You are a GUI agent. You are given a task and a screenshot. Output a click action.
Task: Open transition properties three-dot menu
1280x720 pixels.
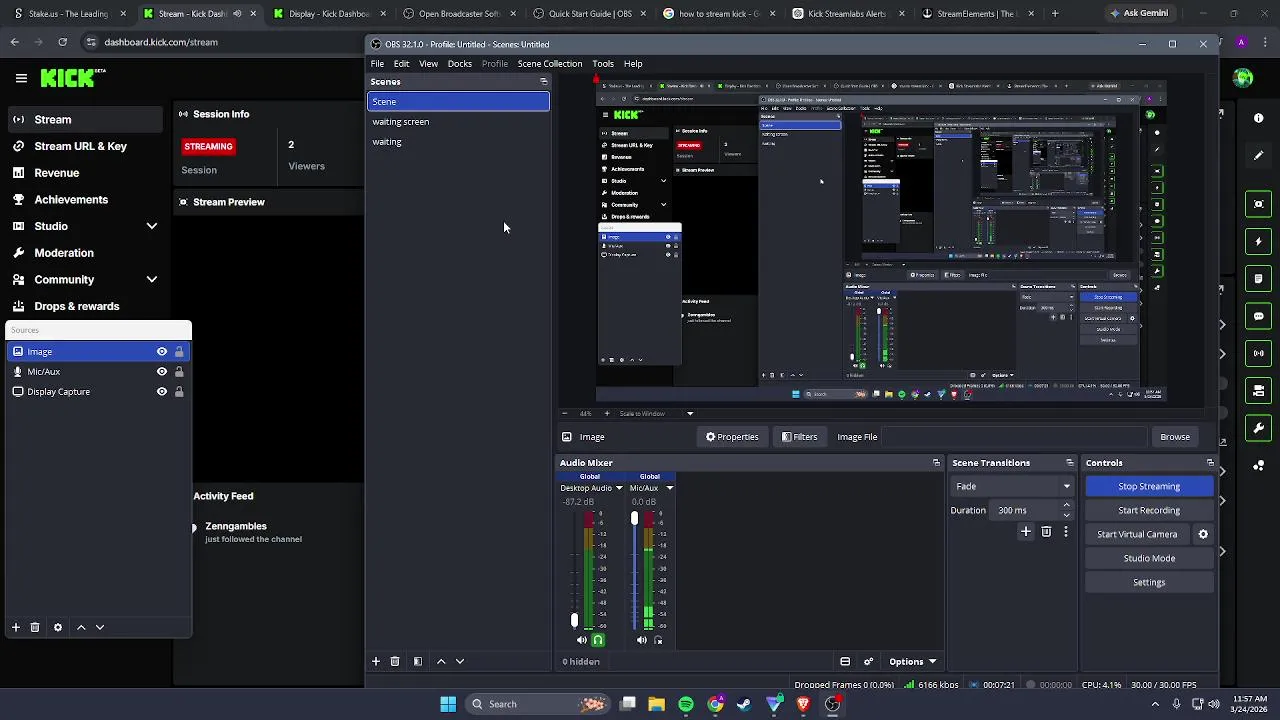coord(1066,532)
